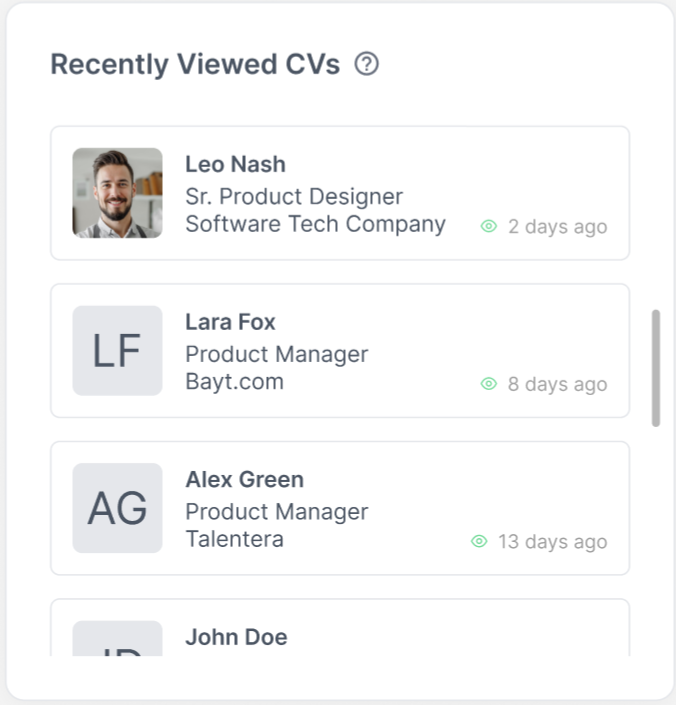This screenshot has width=676, height=705.
Task: Click the Sr. Product Designer job title
Action: click(x=294, y=196)
